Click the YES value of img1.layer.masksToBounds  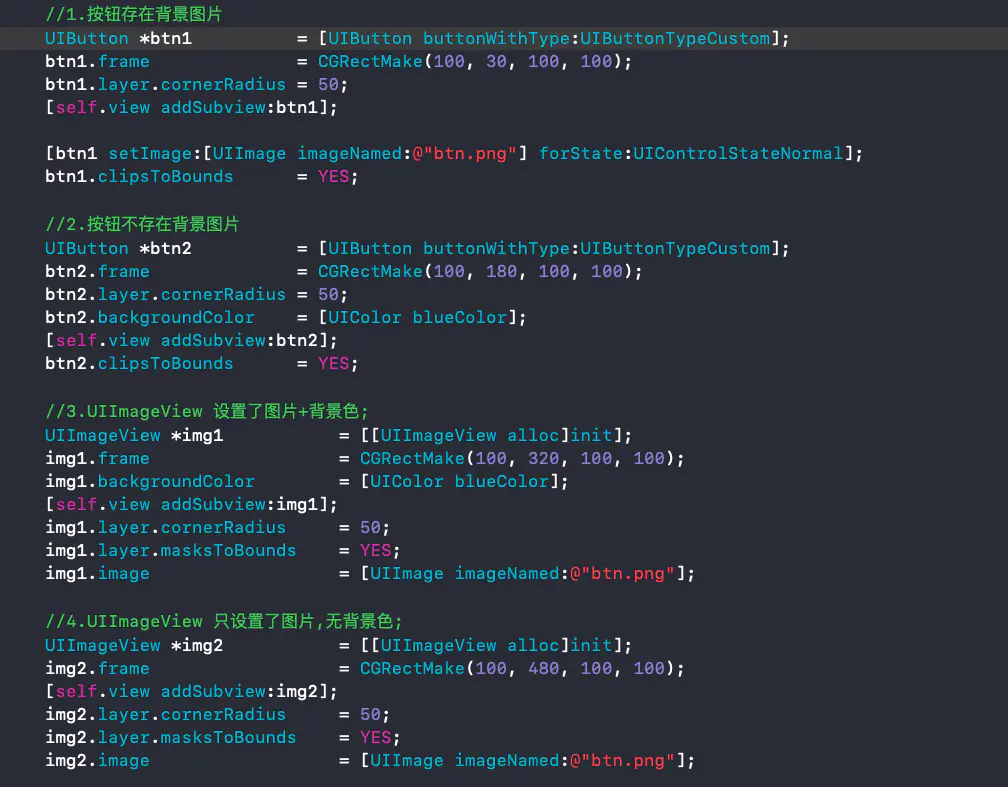click(x=375, y=551)
